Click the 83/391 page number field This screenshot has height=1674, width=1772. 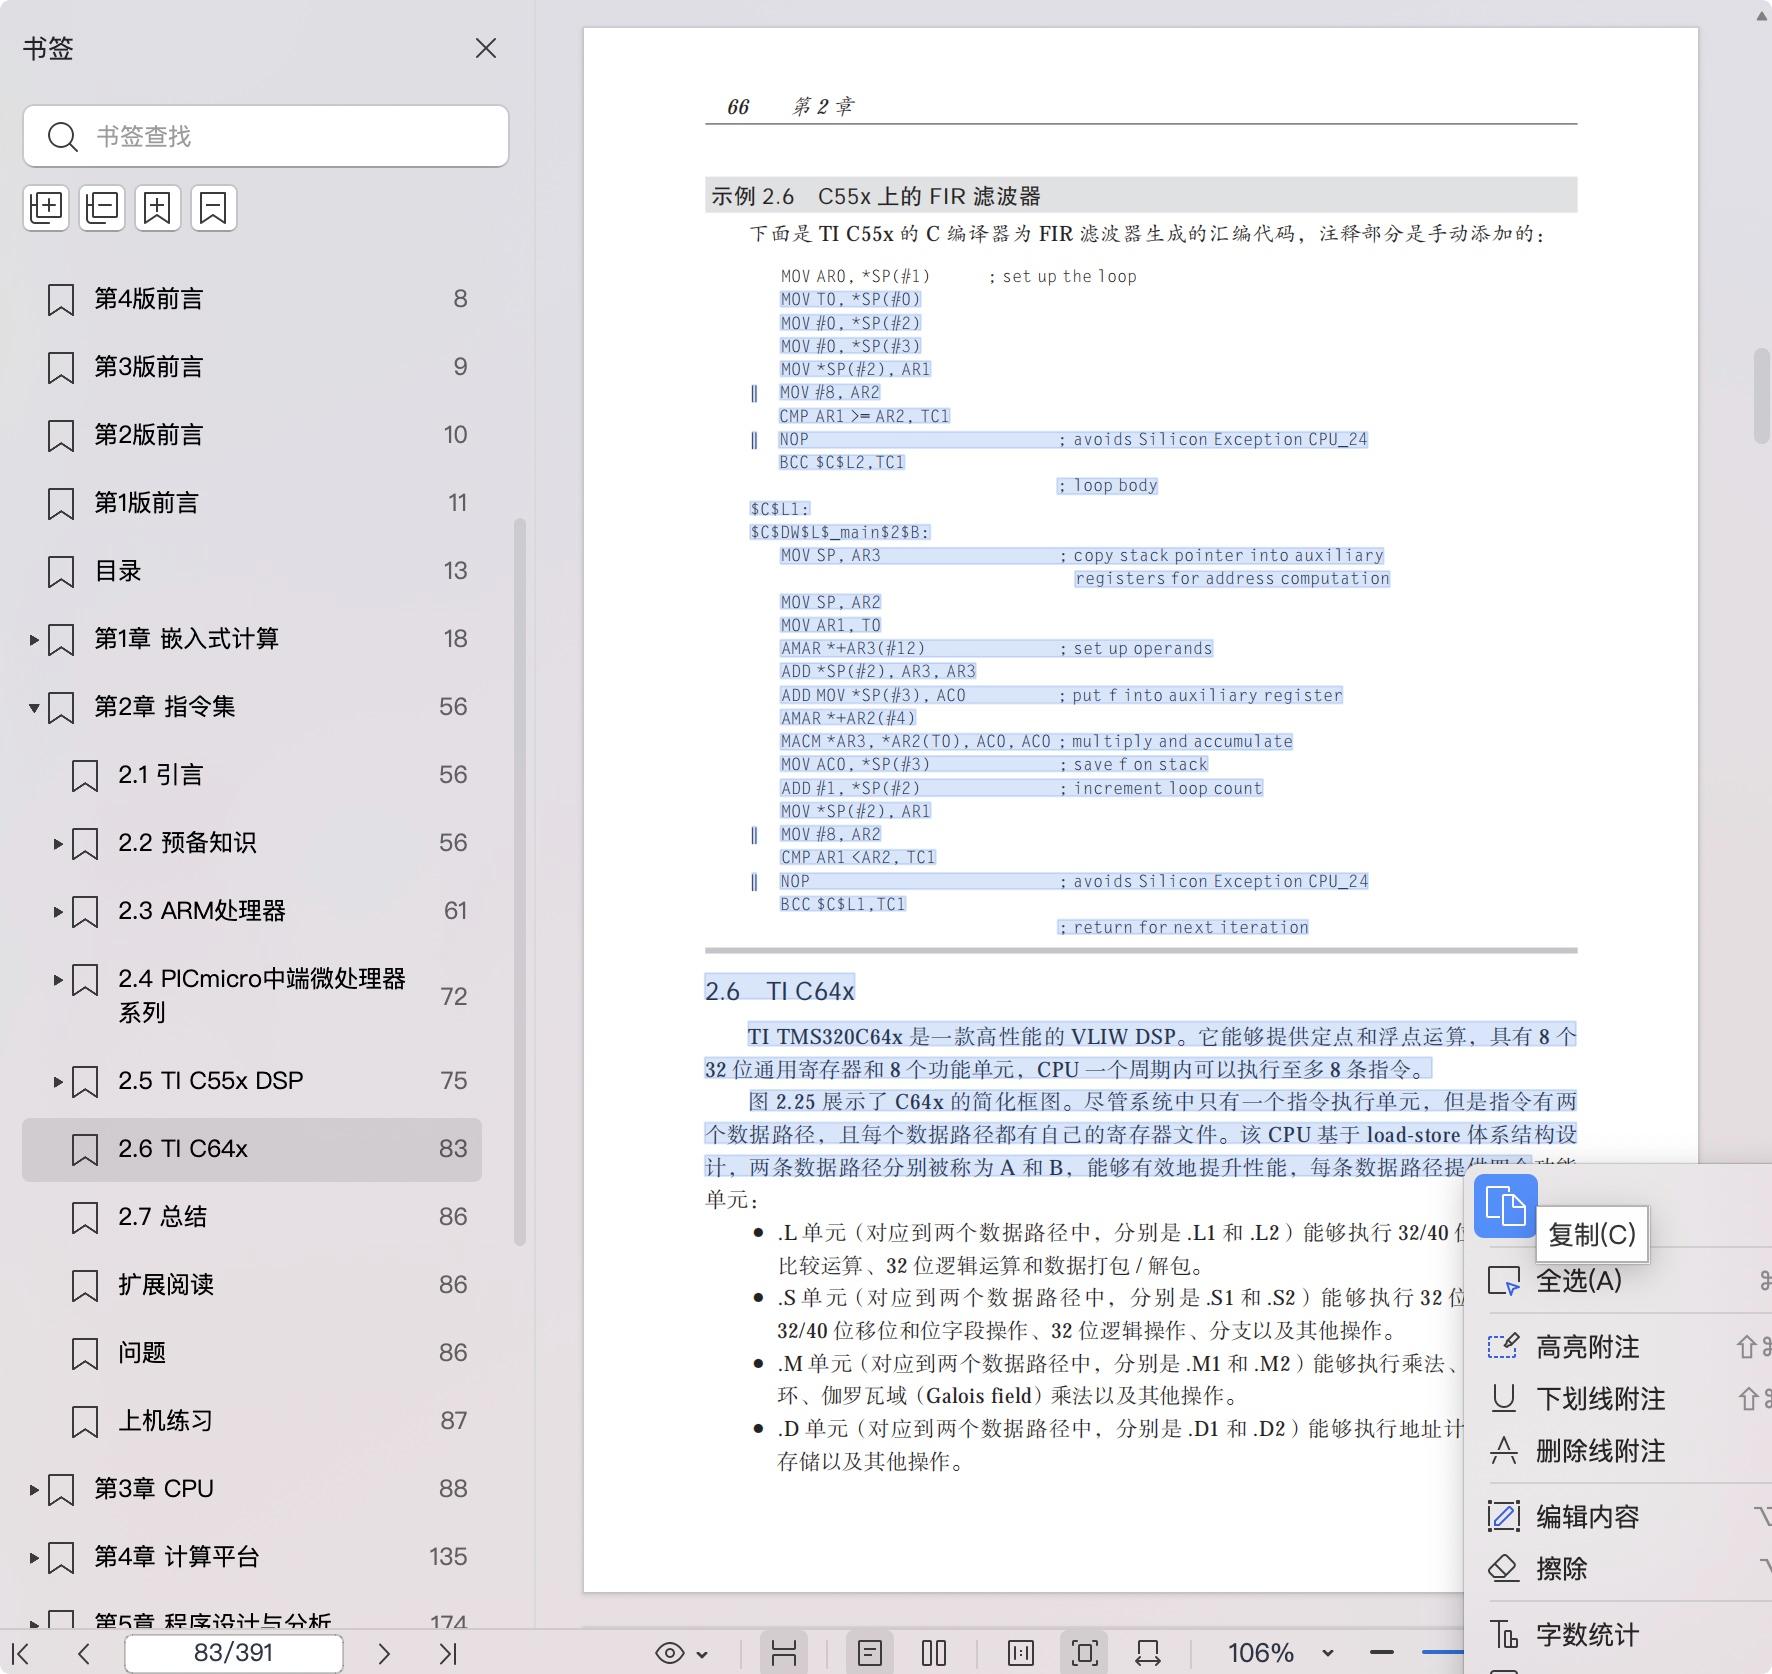coord(232,1653)
